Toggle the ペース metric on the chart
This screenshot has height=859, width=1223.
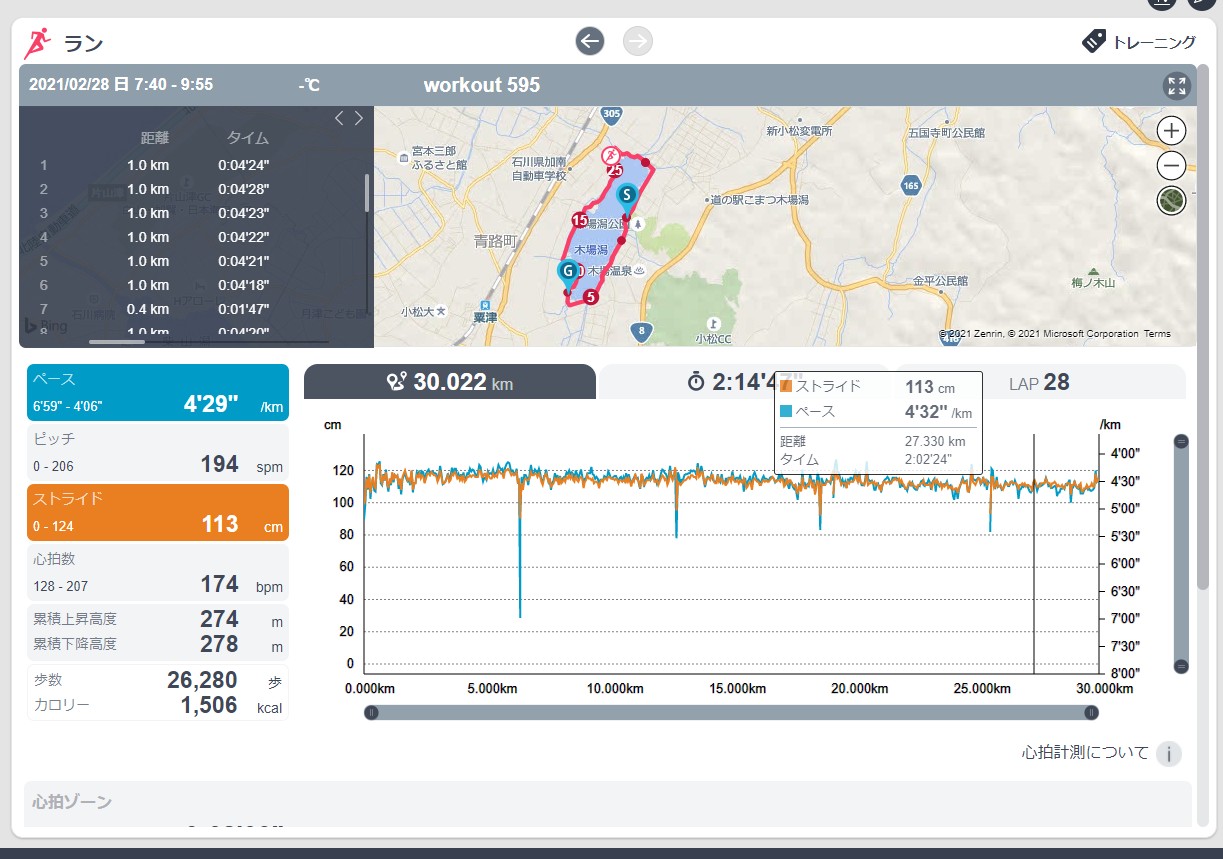[x=158, y=392]
